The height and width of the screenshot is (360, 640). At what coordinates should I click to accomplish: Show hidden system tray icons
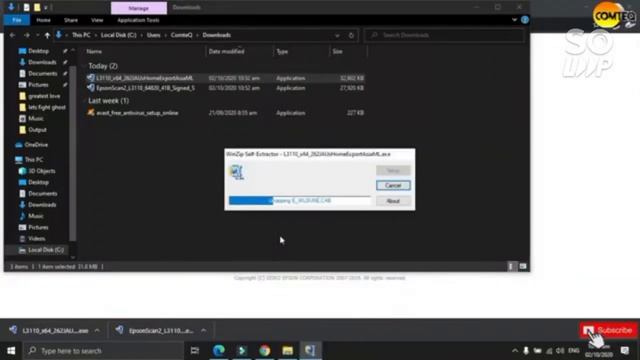tap(515, 351)
